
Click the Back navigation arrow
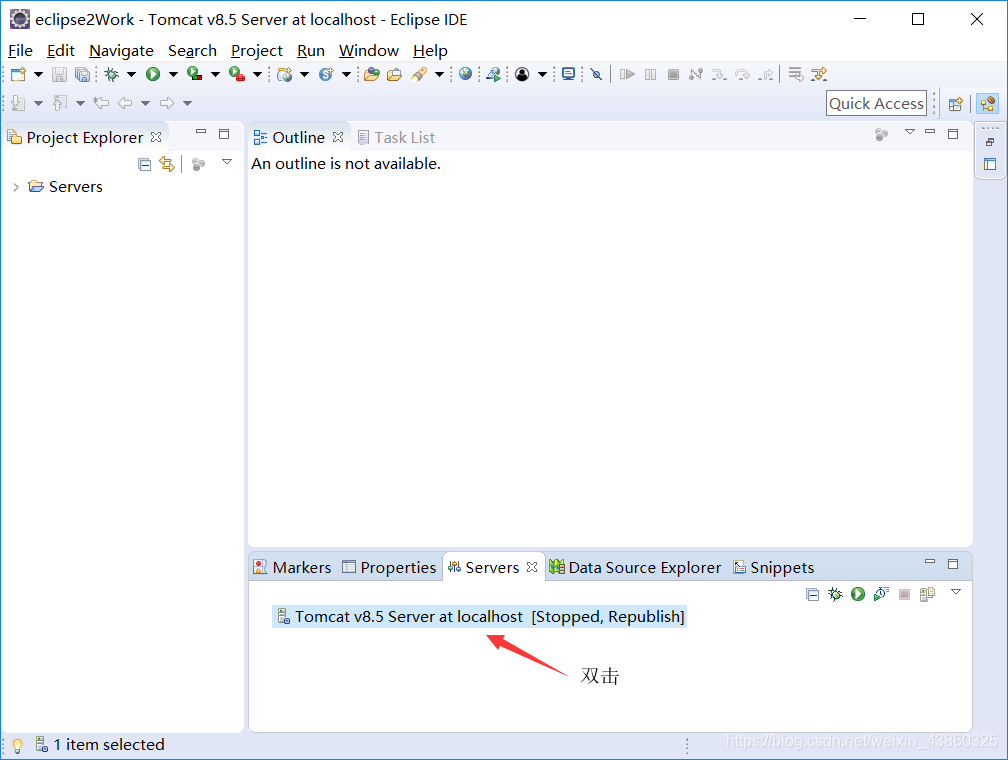tap(125, 103)
